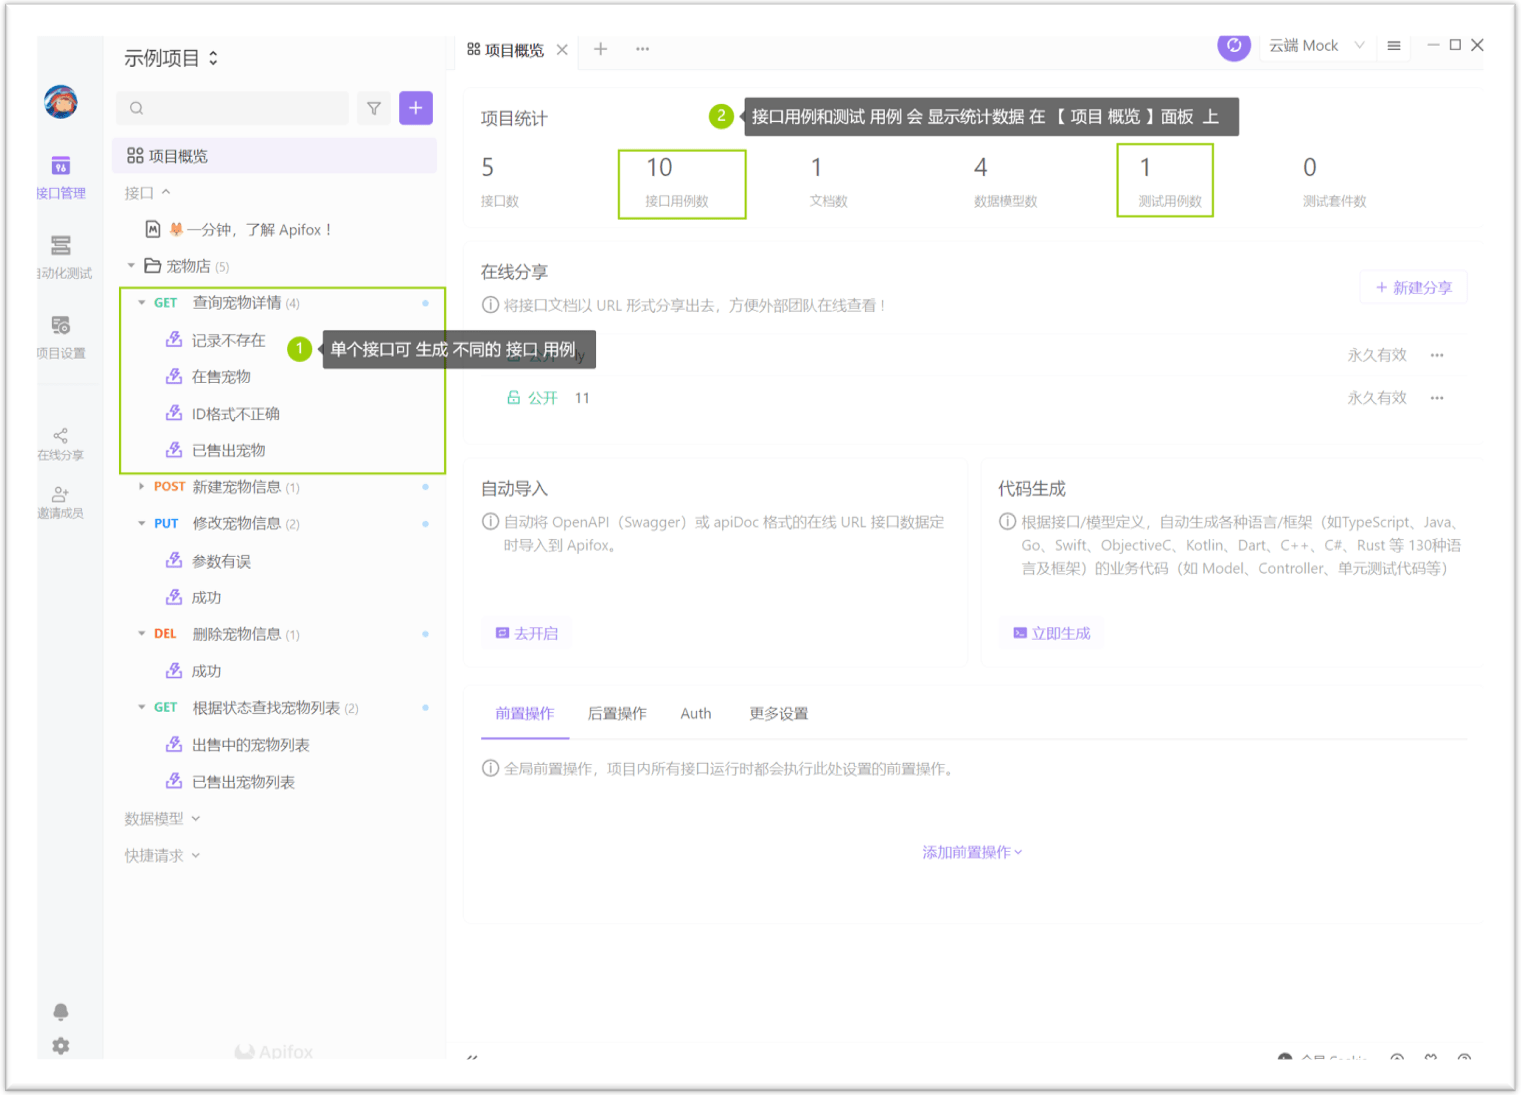Click inside the project search box
The height and width of the screenshot is (1095, 1523).
coord(230,107)
